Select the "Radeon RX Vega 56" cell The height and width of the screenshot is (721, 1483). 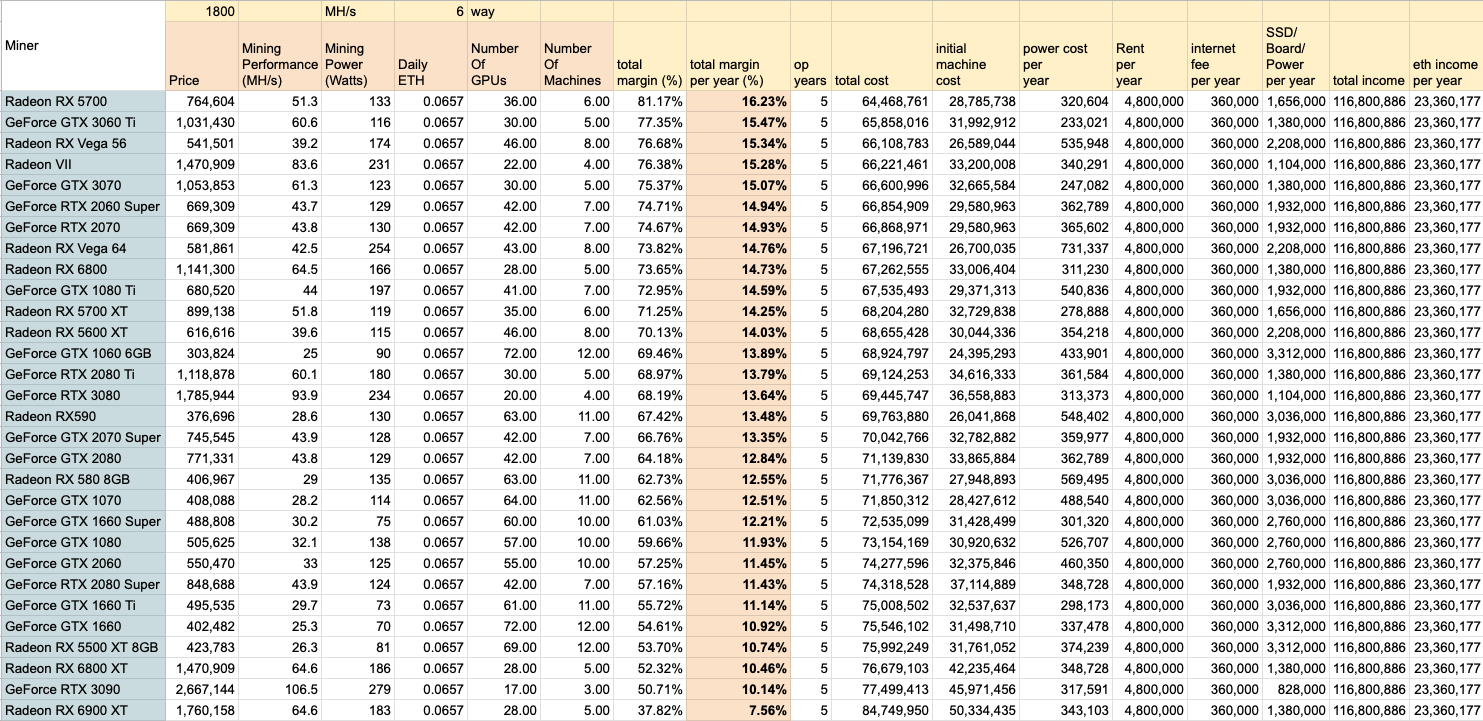click(x=82, y=143)
